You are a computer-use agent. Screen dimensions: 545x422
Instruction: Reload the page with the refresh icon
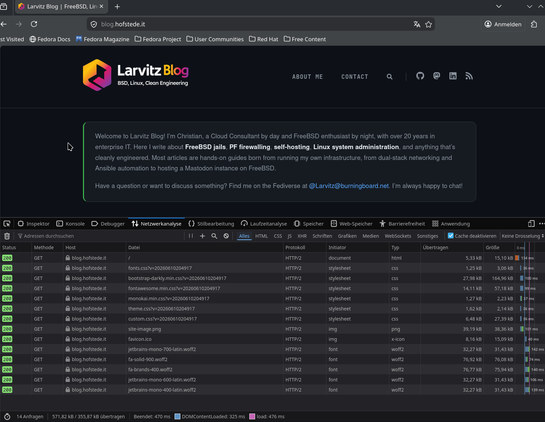click(34, 24)
